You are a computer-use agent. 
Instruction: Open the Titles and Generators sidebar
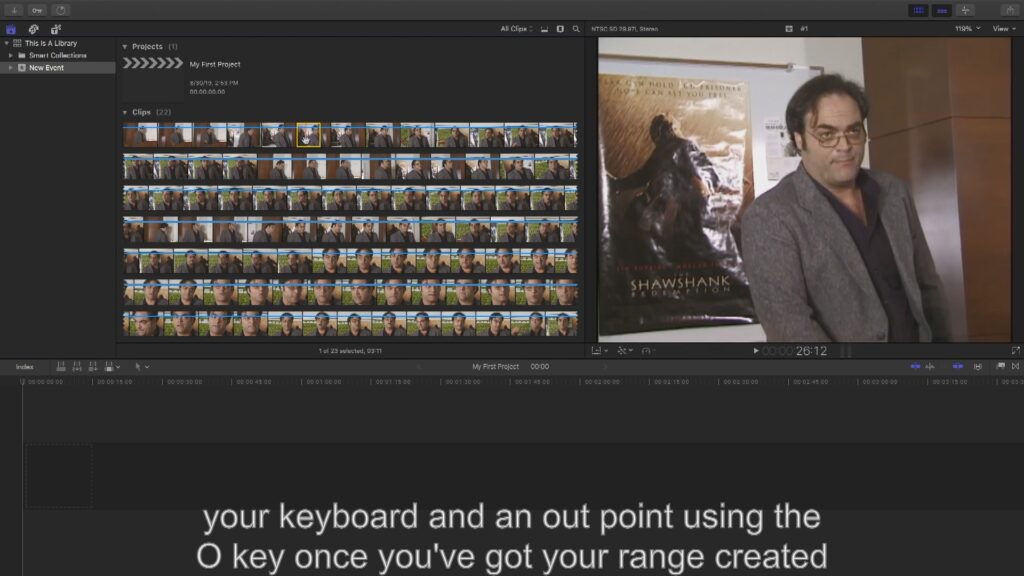56,29
